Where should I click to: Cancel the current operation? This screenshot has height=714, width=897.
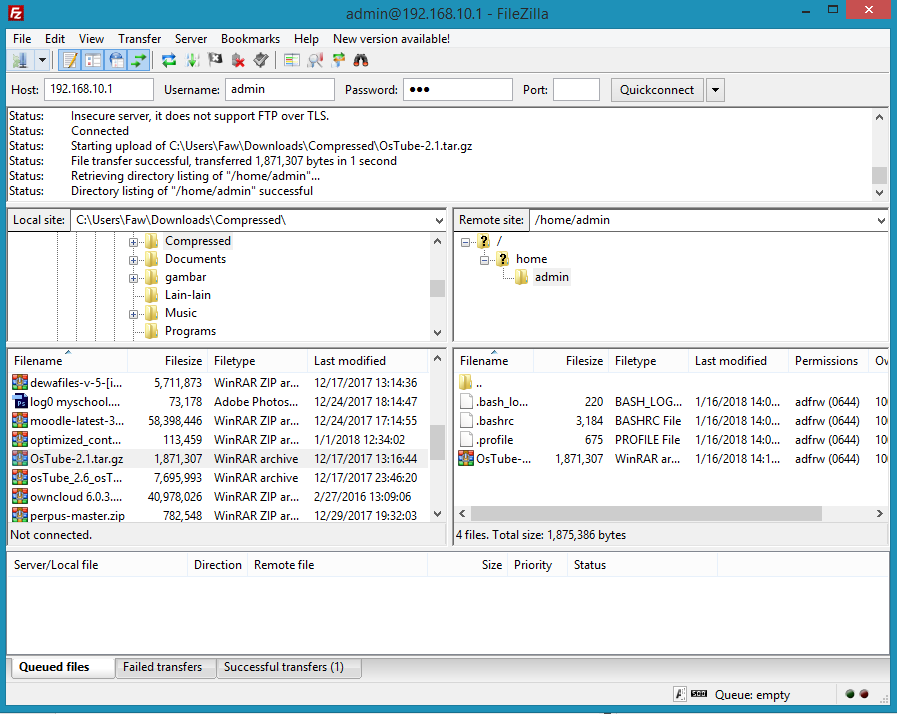click(x=215, y=60)
